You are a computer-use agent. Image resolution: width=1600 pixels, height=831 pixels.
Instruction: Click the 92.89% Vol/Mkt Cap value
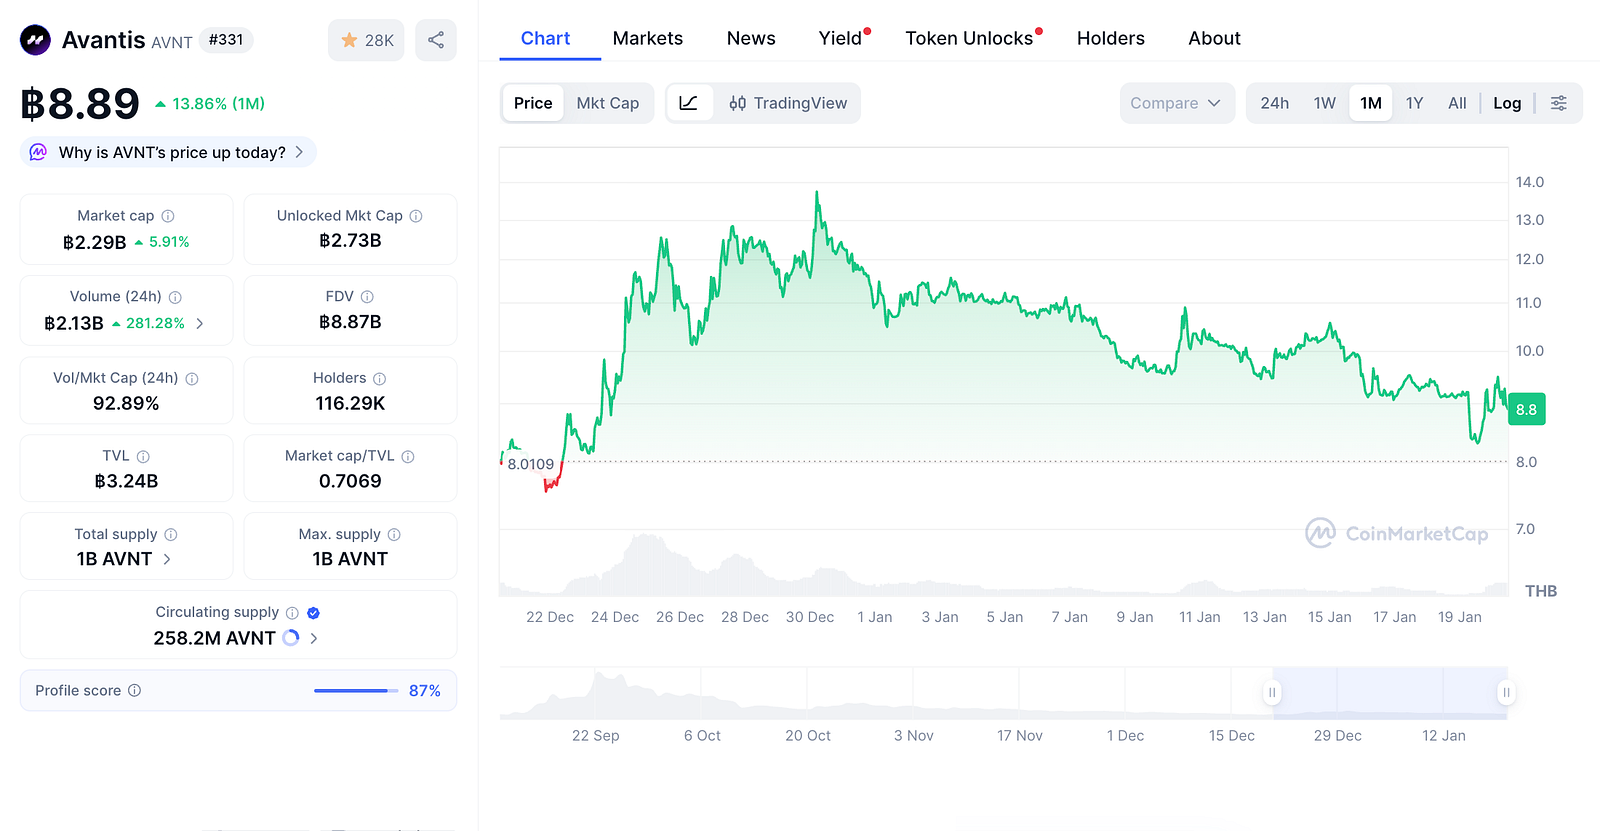(x=126, y=403)
